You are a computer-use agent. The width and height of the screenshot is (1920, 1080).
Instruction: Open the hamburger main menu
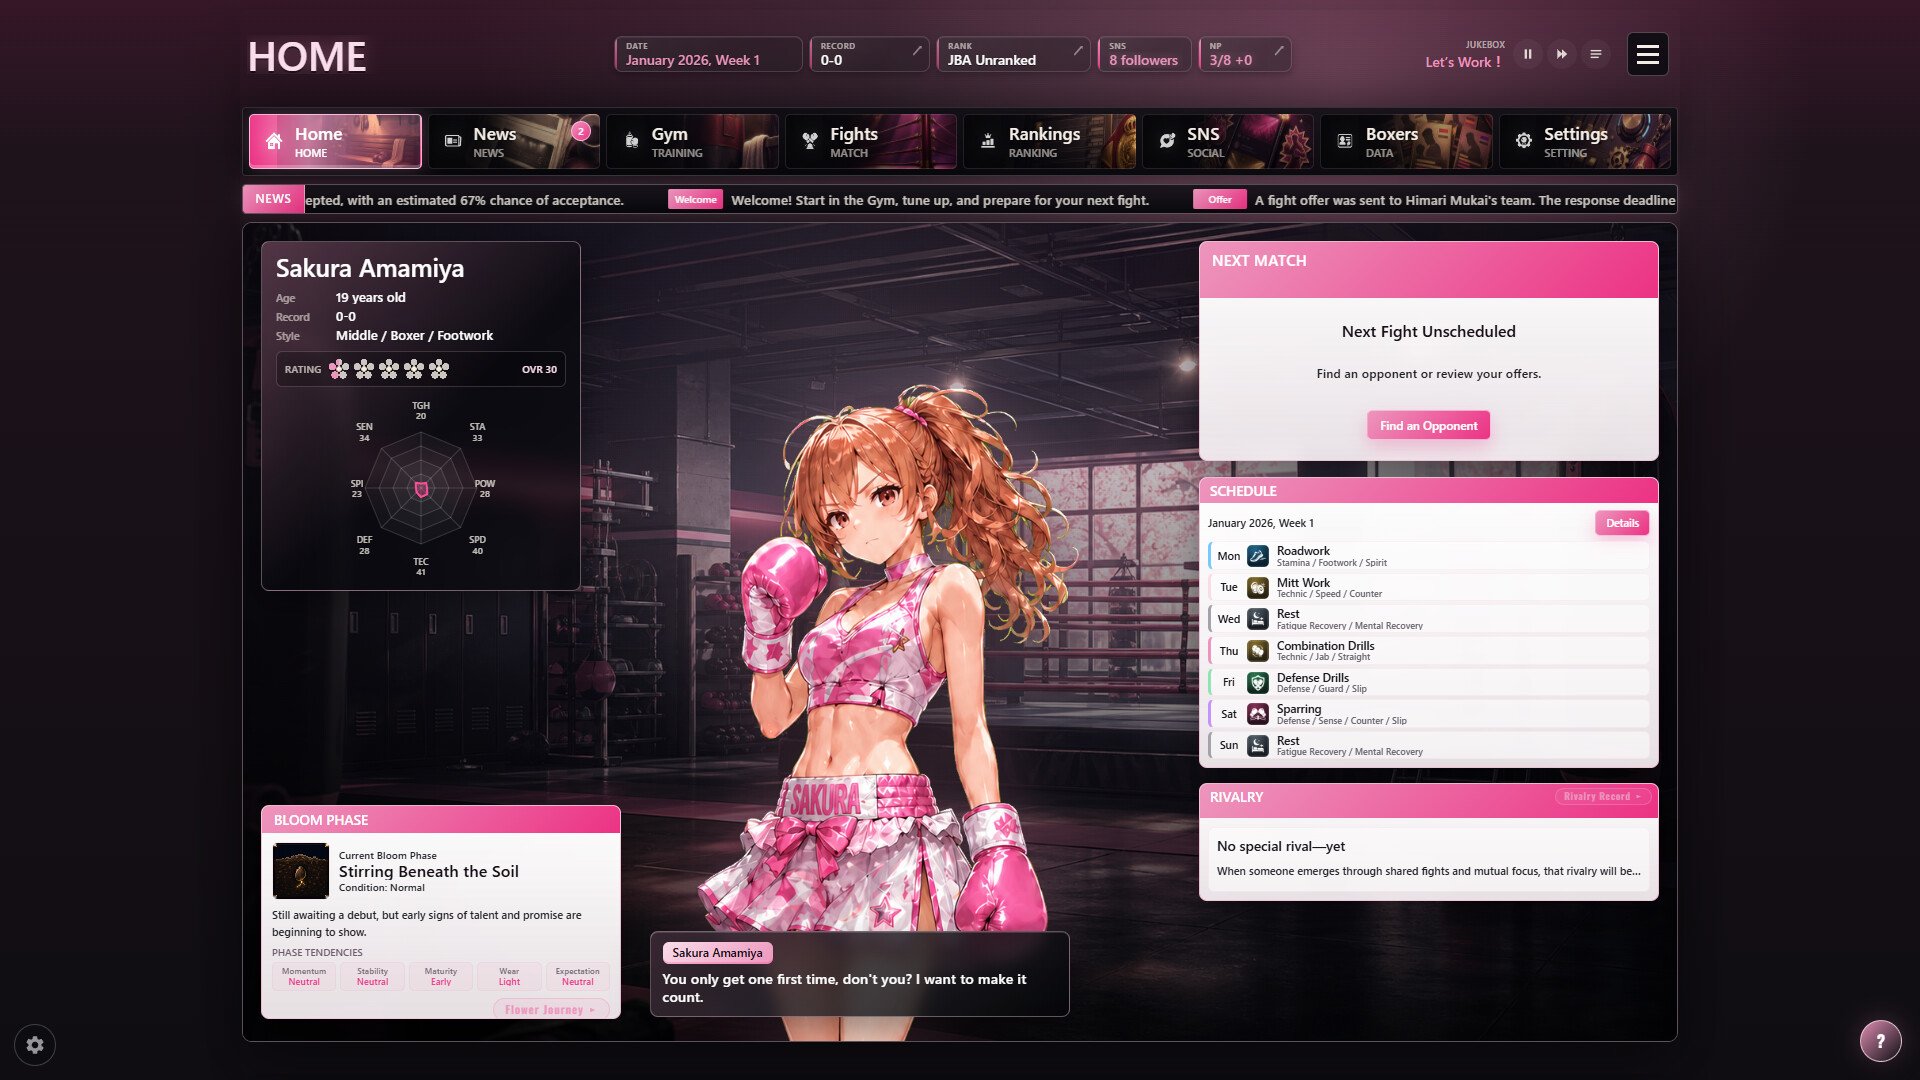[1647, 54]
